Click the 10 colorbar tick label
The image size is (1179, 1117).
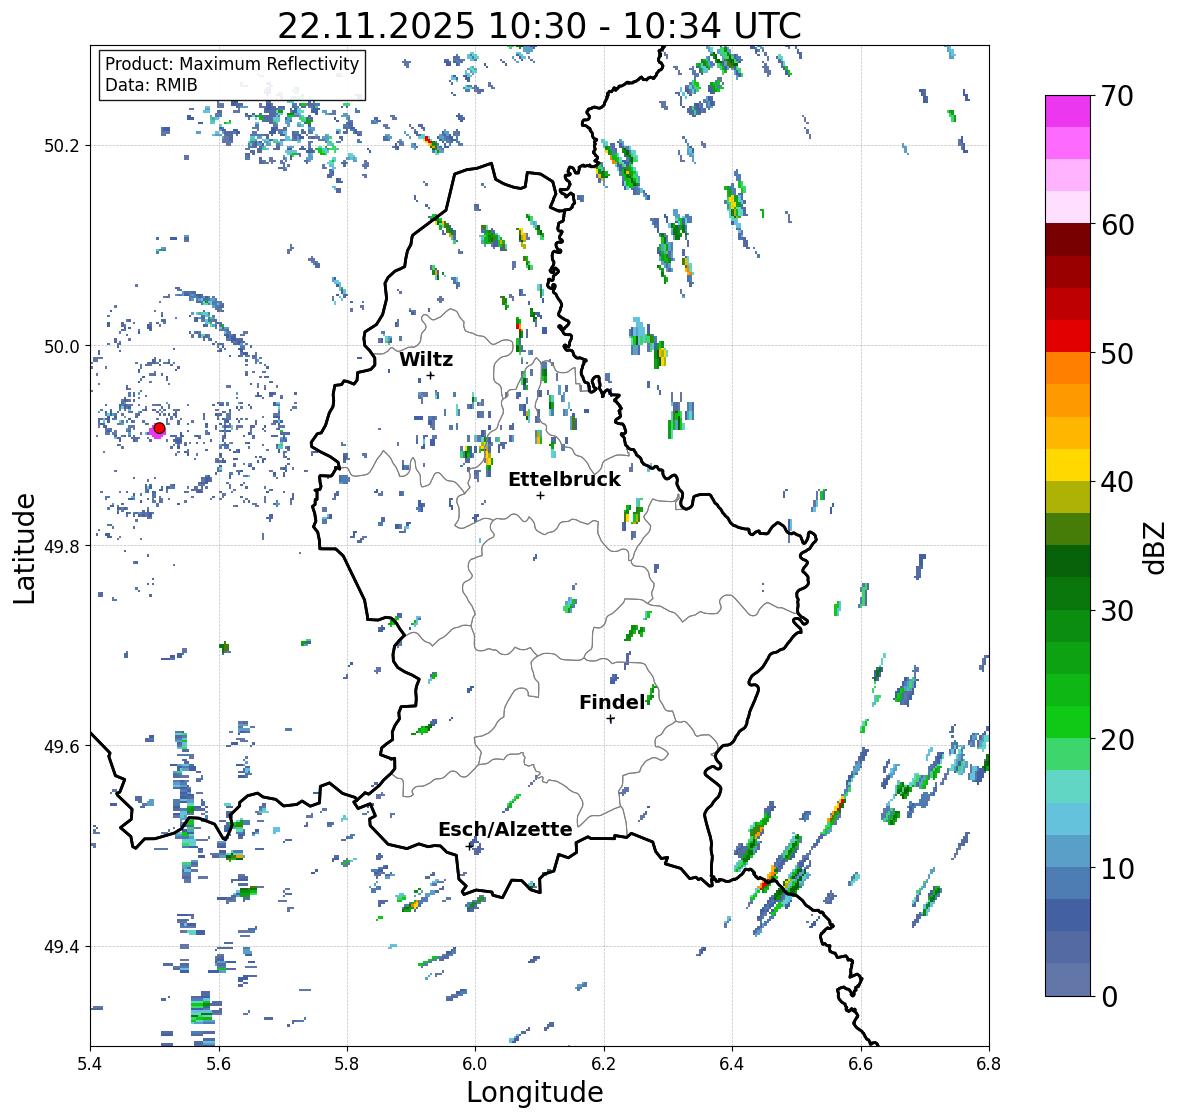point(1117,868)
